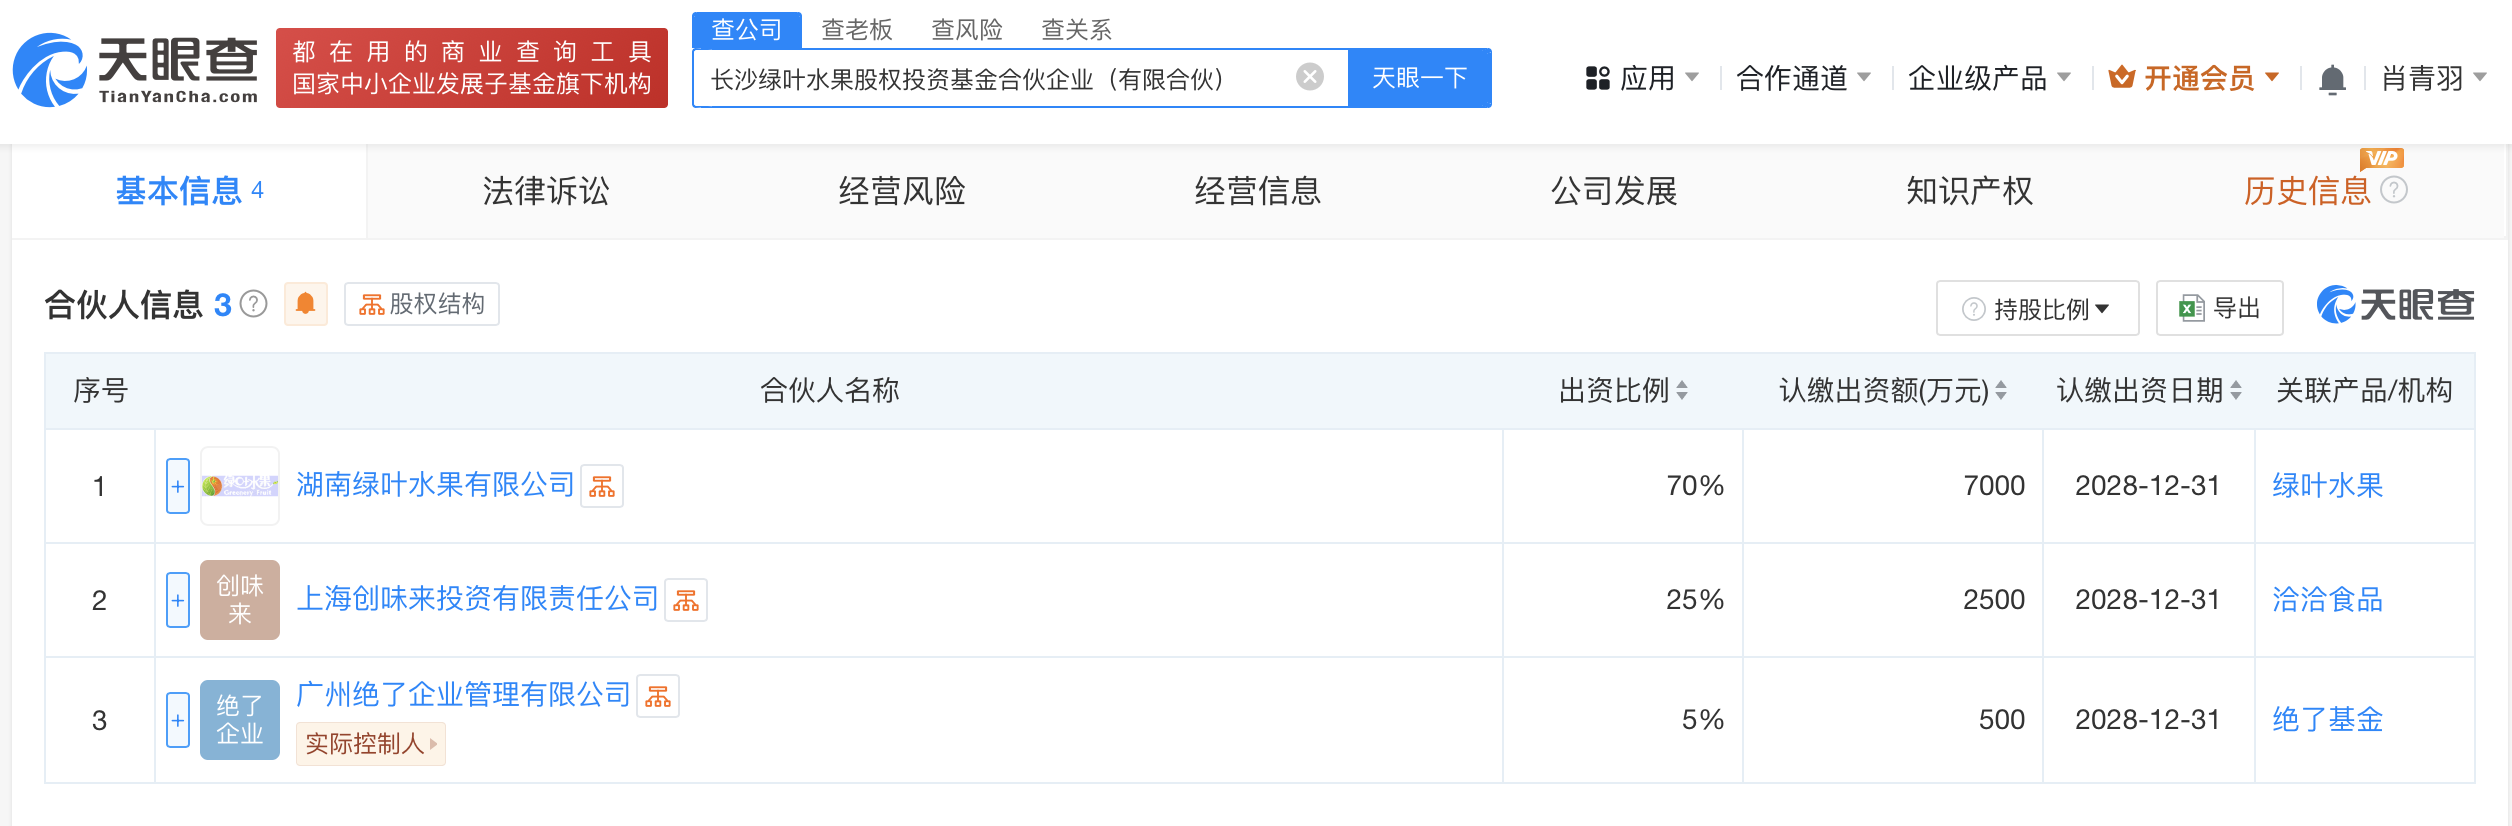This screenshot has height=826, width=2512.
Task: Open the notification bell in header
Action: pyautogui.click(x=2332, y=78)
